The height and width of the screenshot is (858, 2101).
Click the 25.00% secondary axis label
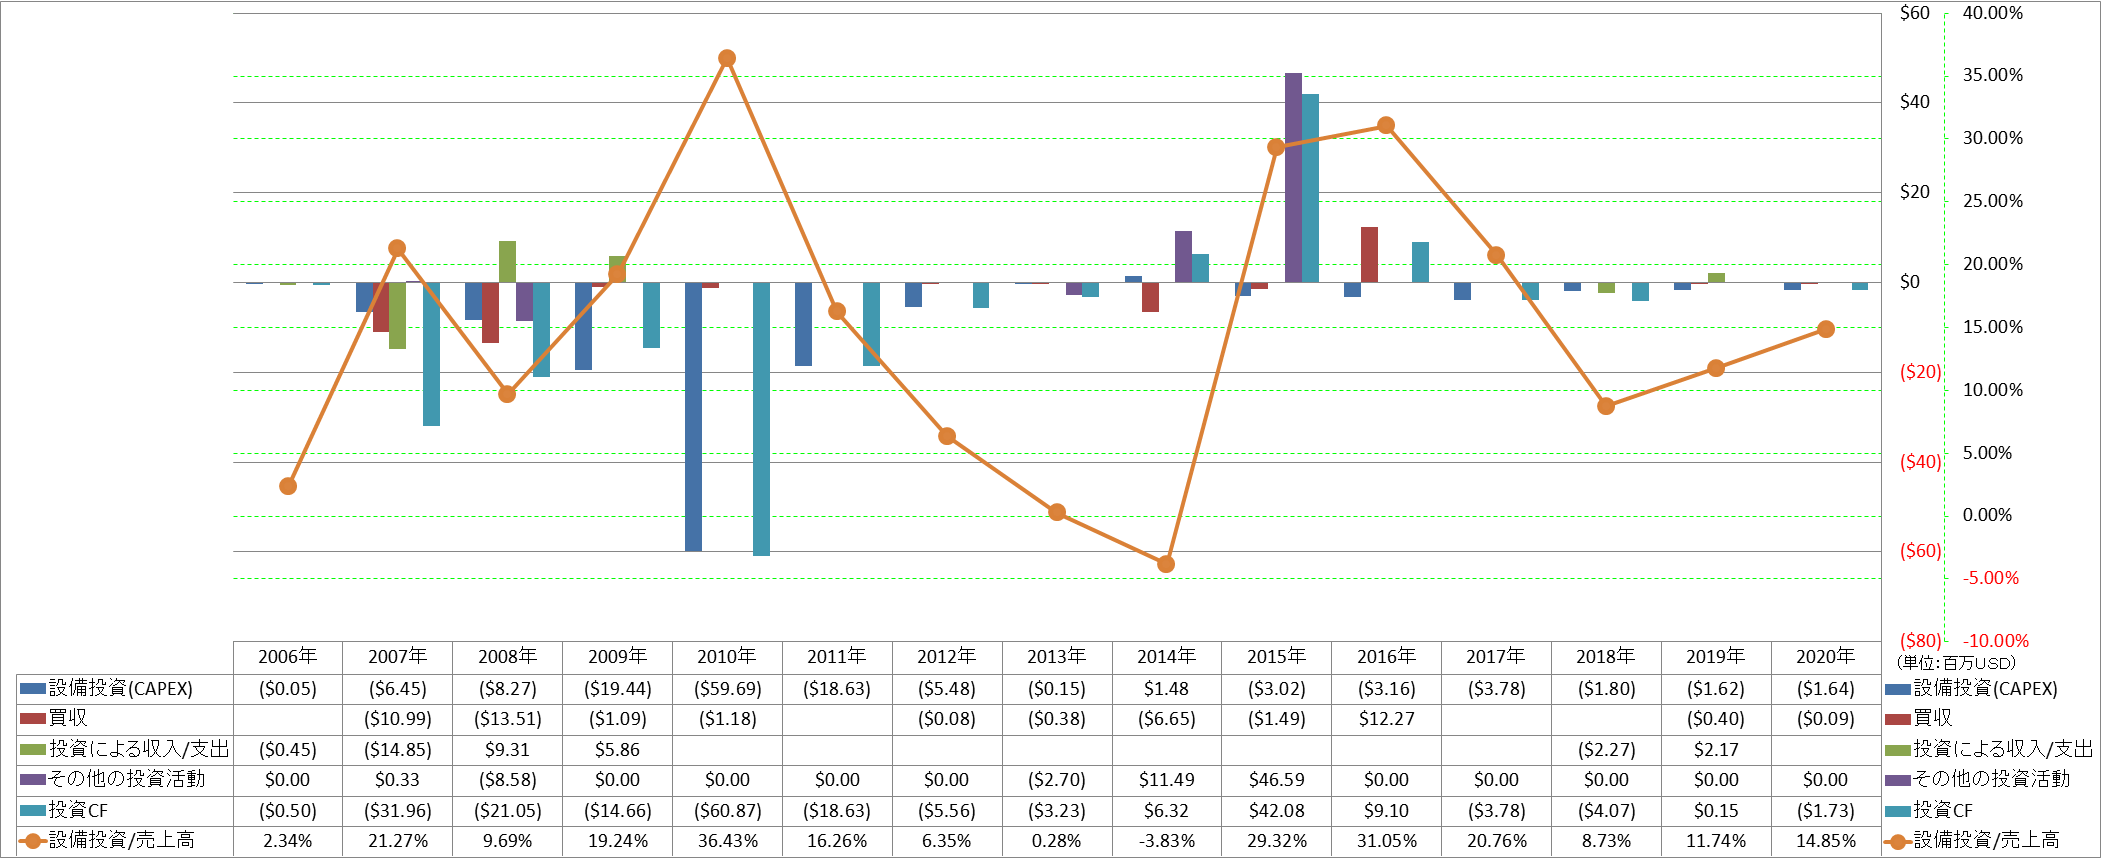click(x=1992, y=201)
